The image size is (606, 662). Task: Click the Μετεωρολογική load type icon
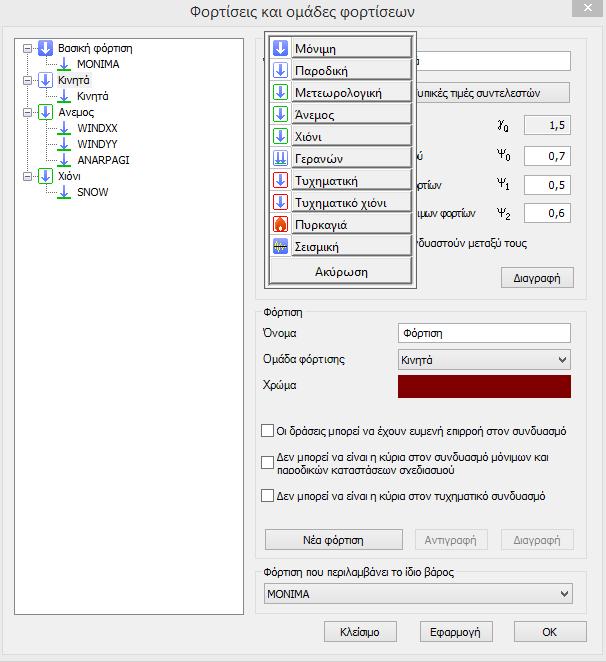pos(280,92)
